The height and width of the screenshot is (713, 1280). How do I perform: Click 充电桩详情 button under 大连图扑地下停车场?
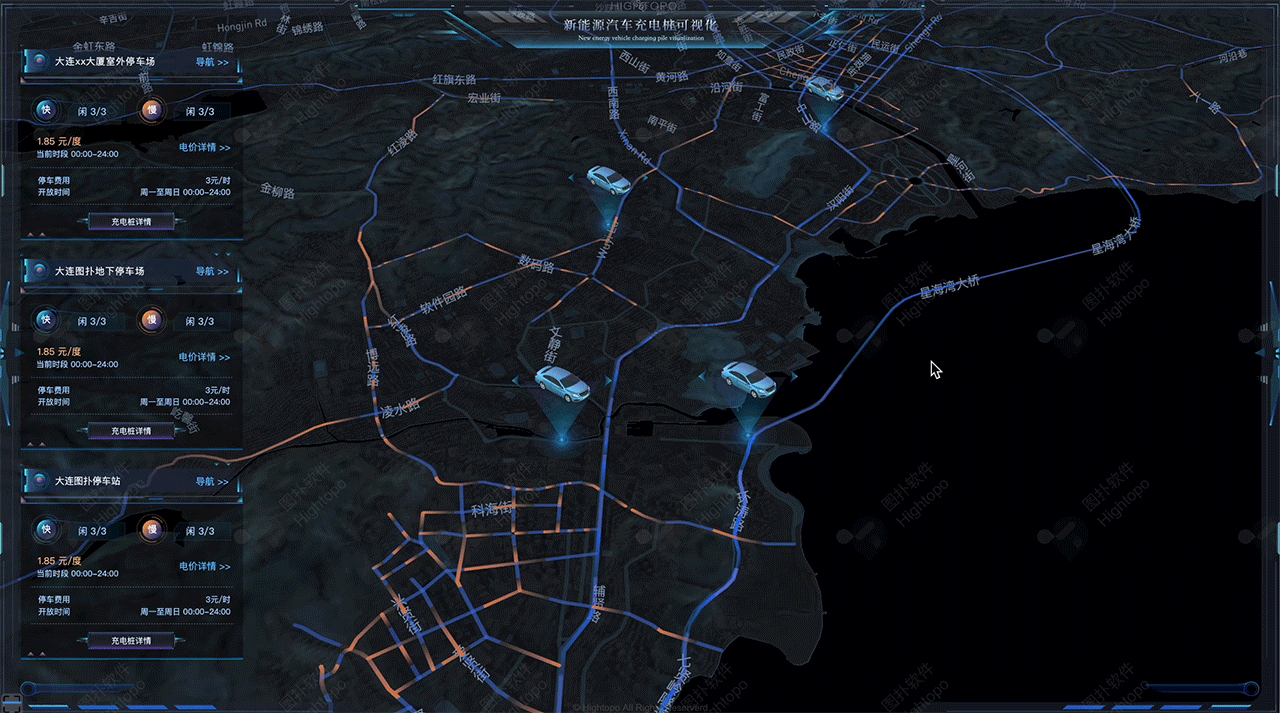tap(131, 431)
